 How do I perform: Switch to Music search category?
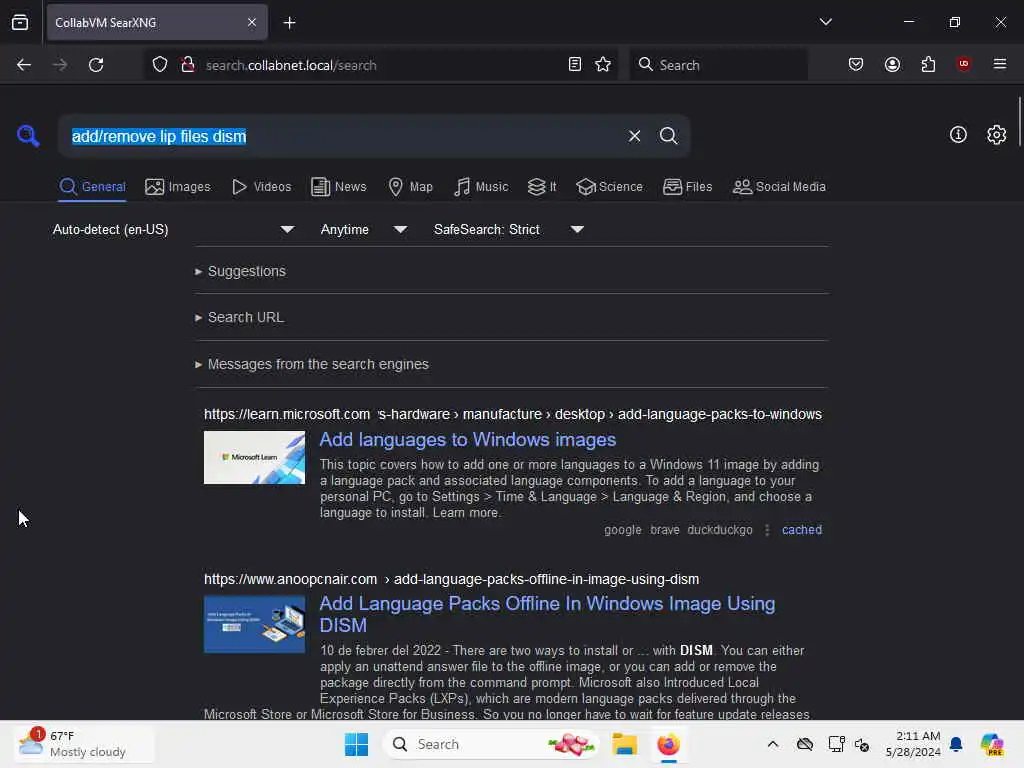tap(481, 187)
